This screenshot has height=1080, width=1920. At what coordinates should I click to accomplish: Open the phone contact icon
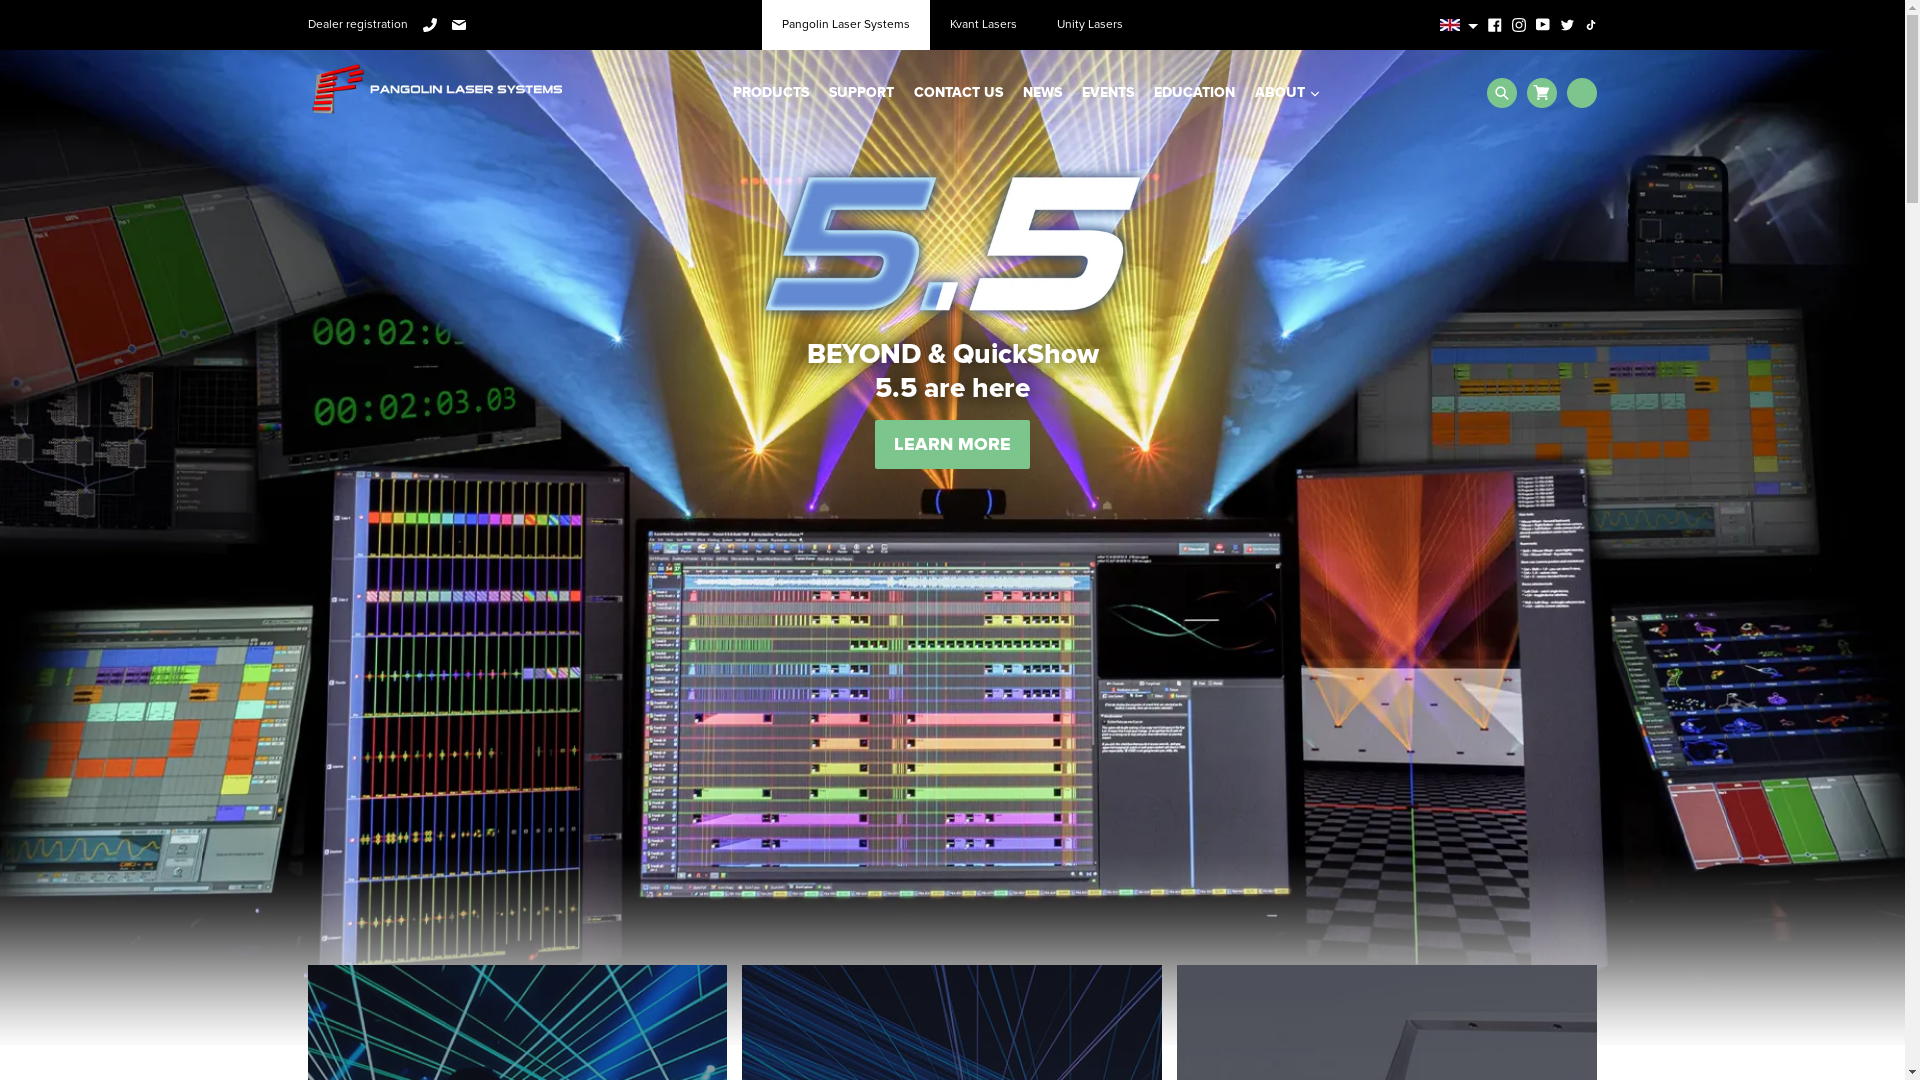pyautogui.click(x=430, y=25)
